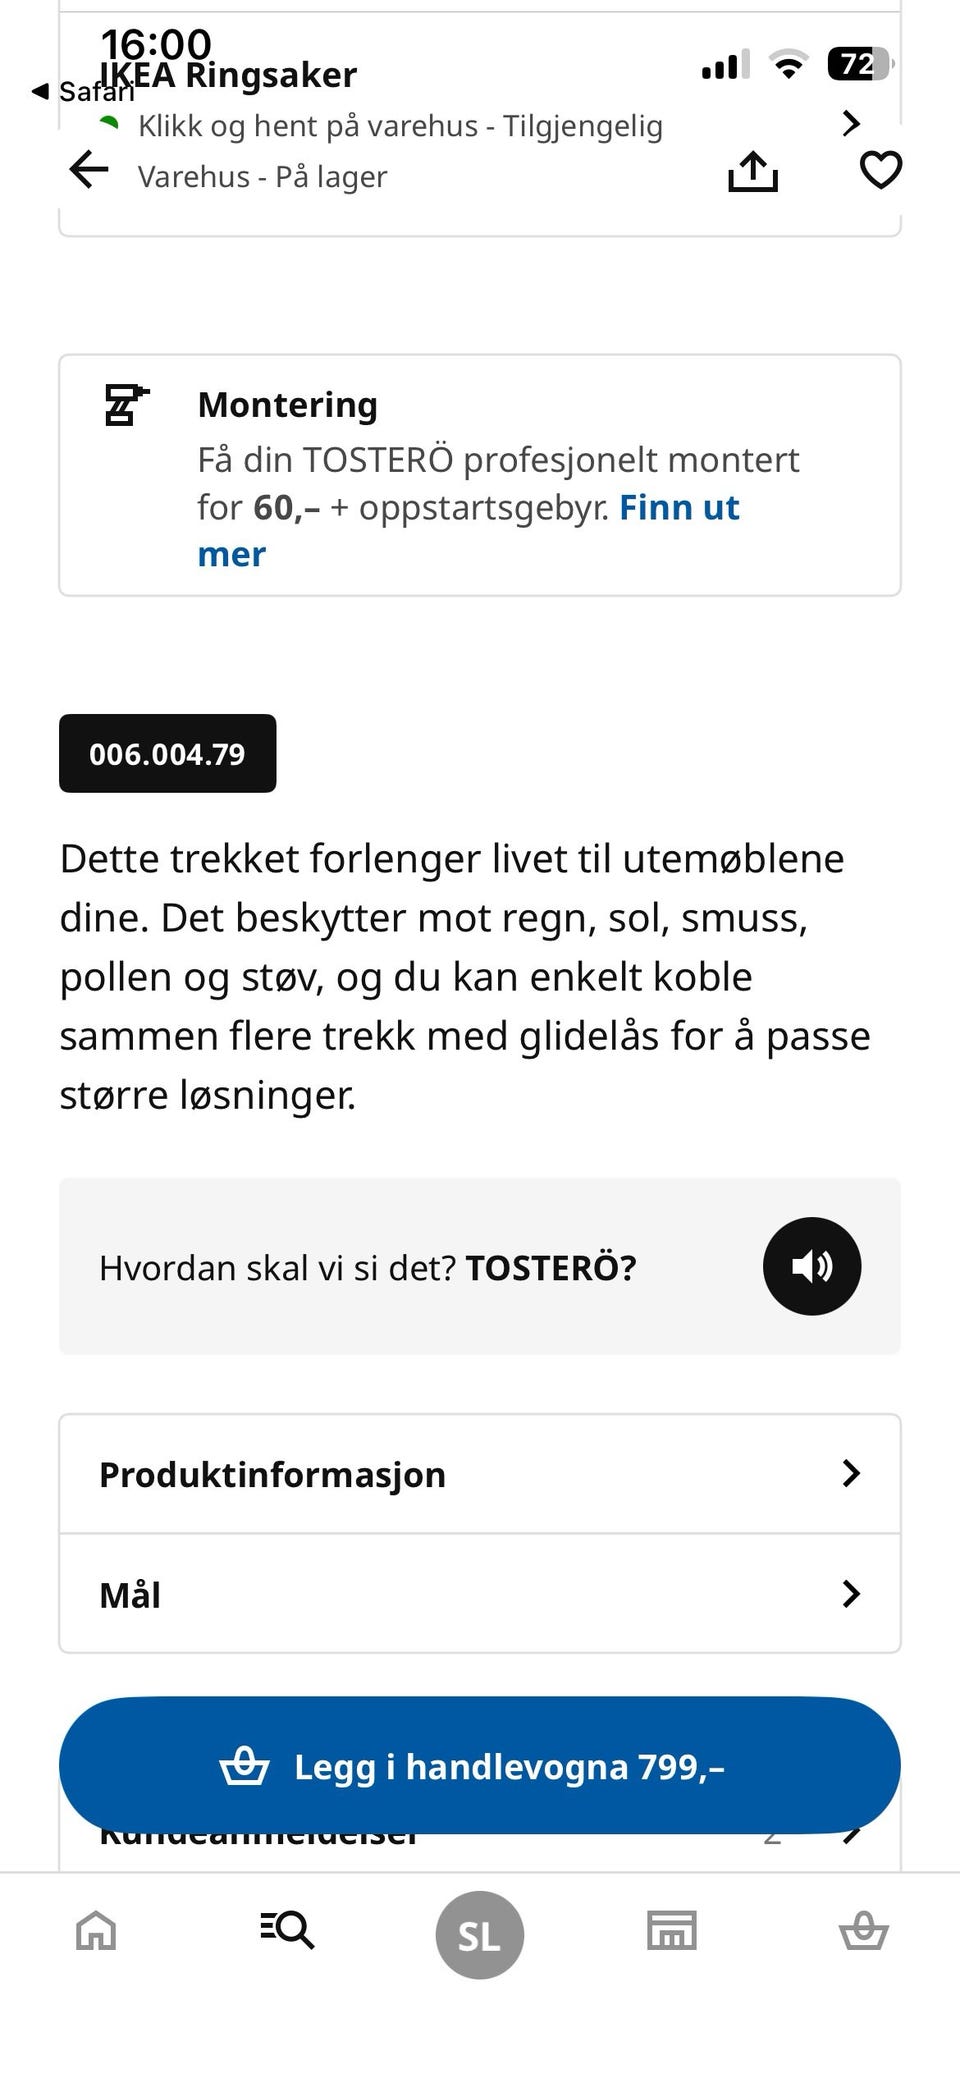Tap the basket icon in add-to-cart button
This screenshot has width=960, height=2078.
click(x=244, y=1765)
